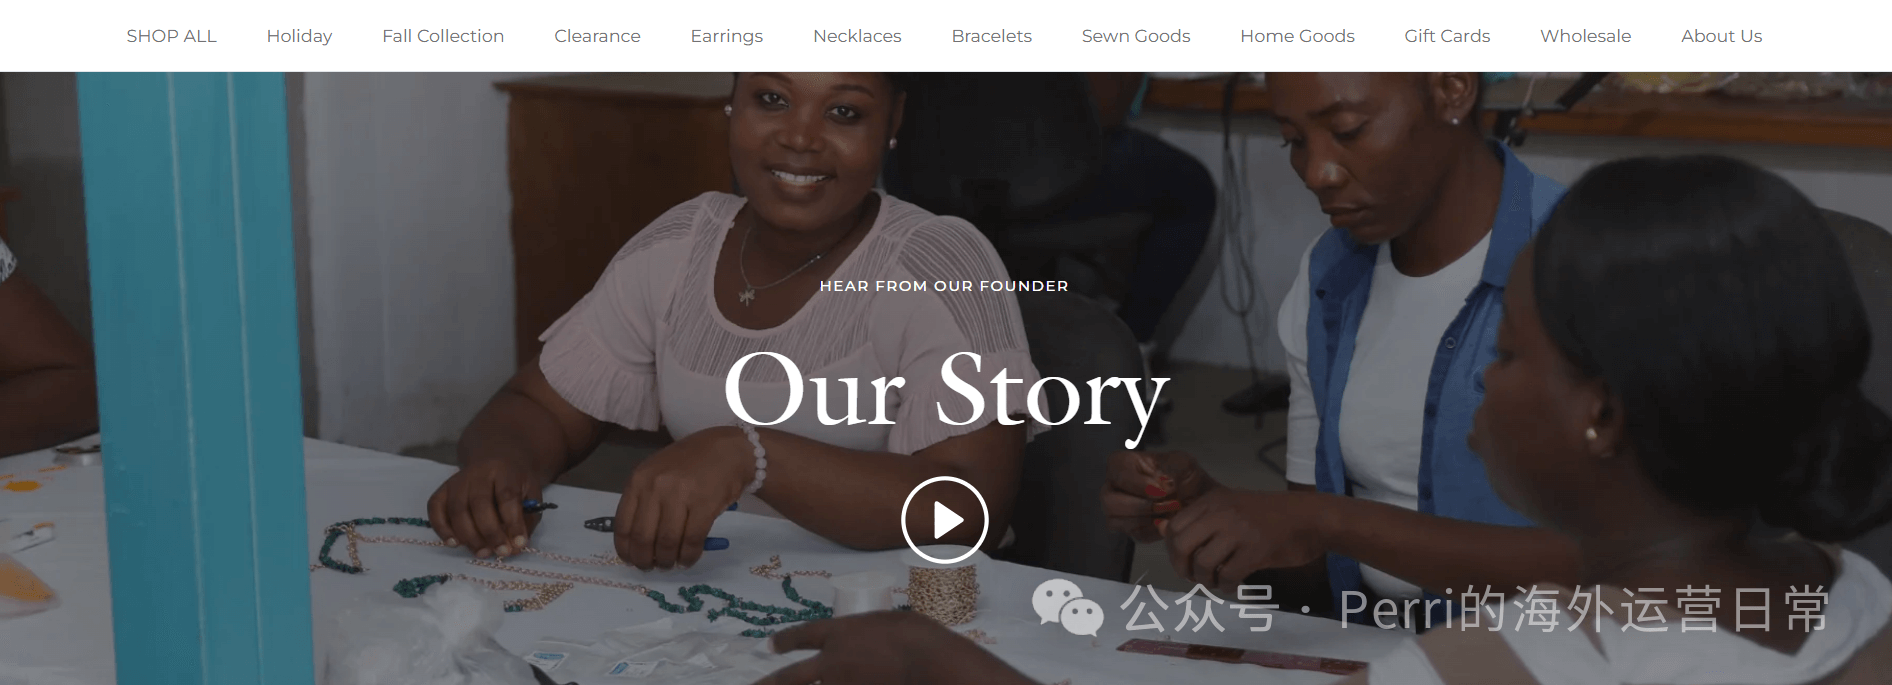Play the Our Story founder video

(944, 520)
